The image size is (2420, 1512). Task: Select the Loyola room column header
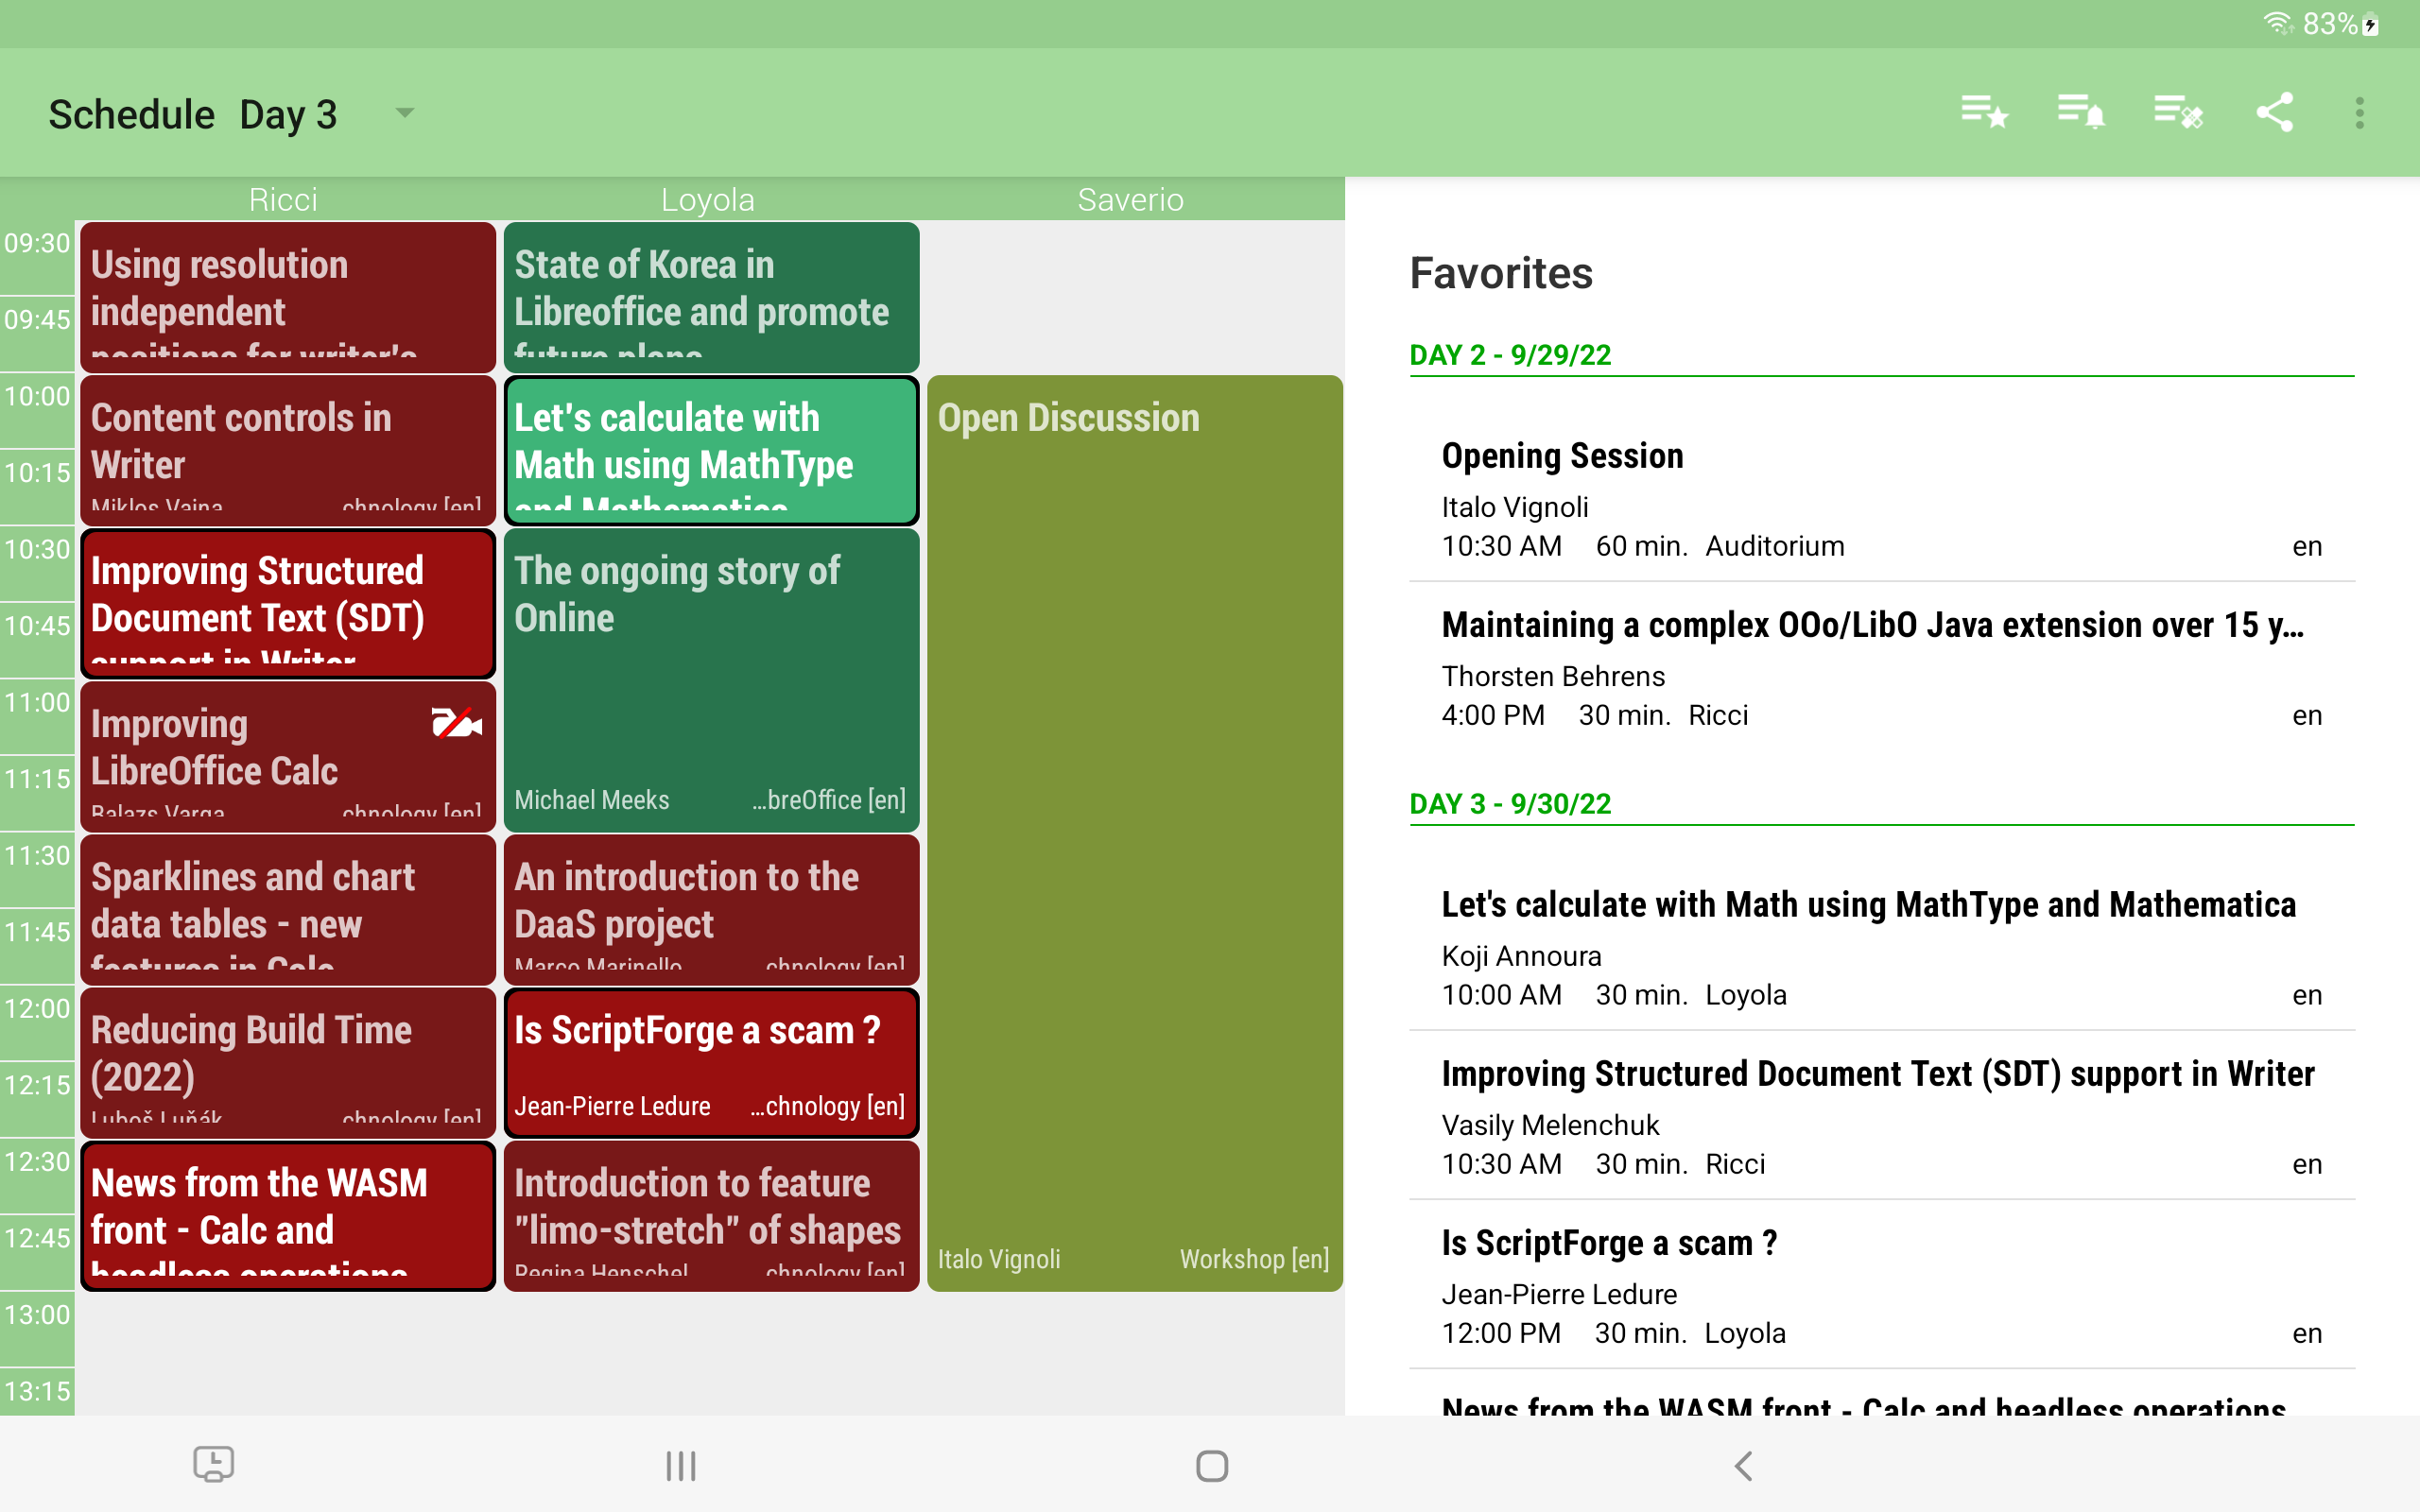[708, 199]
